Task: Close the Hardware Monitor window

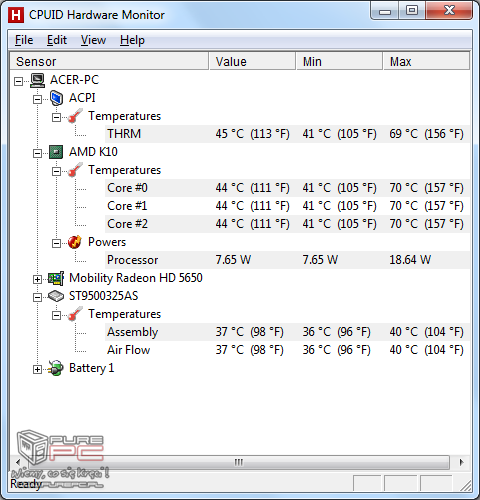Action: (x=449, y=11)
